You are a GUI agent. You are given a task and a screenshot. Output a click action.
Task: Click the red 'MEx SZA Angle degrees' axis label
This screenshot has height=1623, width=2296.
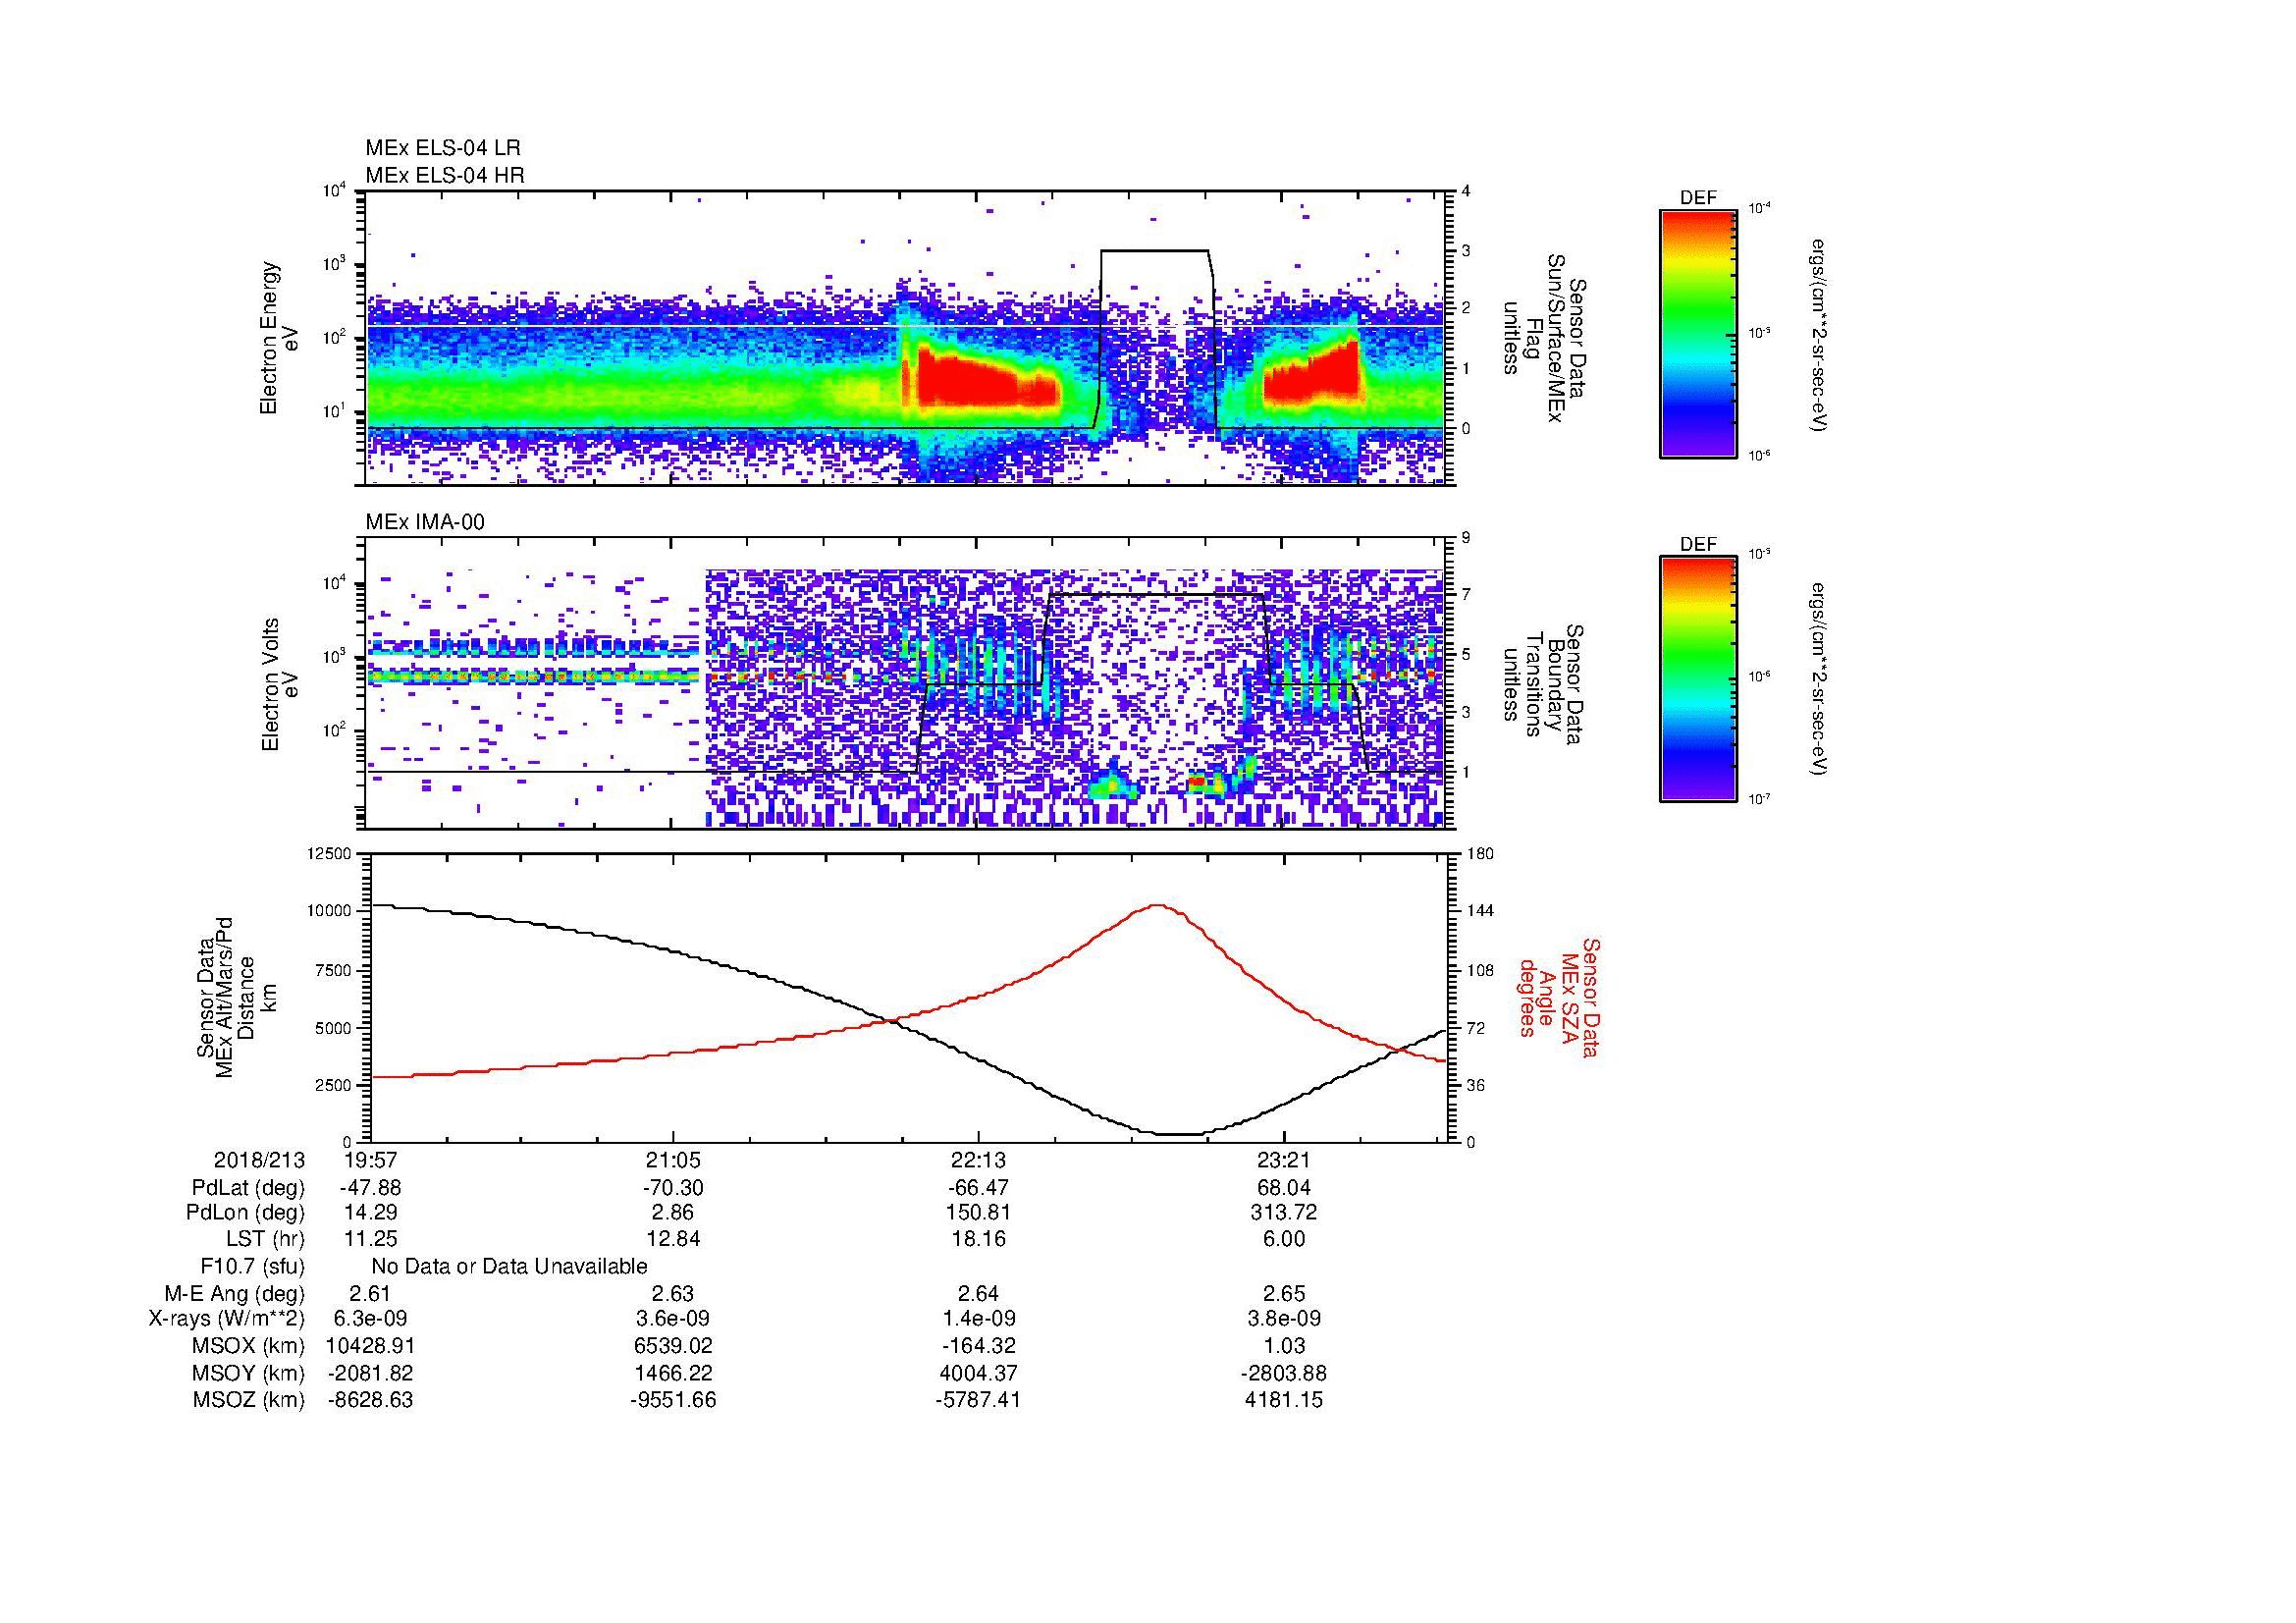click(1559, 998)
